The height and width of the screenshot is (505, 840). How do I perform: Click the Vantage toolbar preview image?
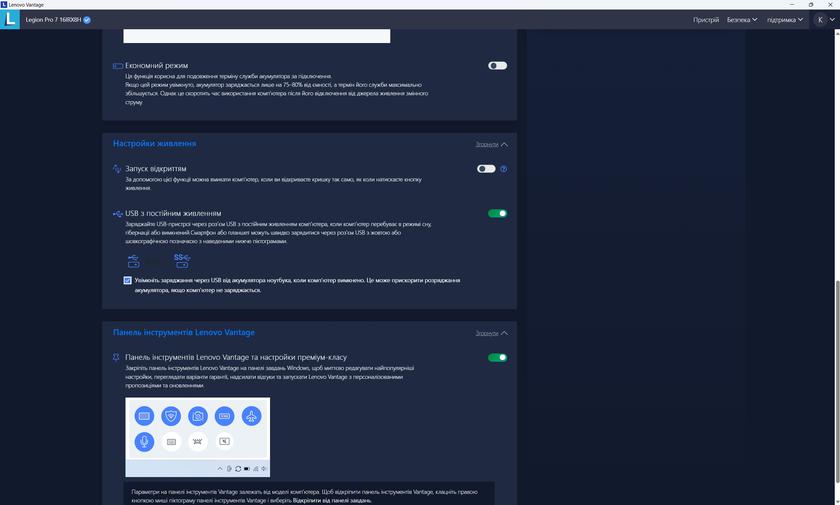[198, 437]
